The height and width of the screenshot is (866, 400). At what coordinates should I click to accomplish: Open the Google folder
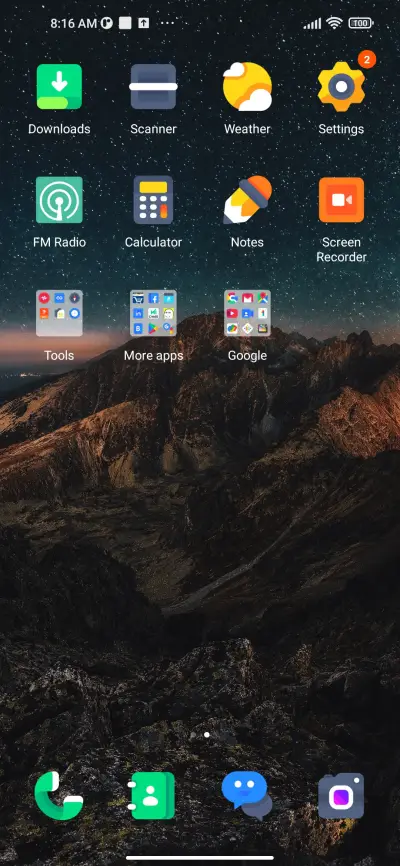click(x=247, y=313)
